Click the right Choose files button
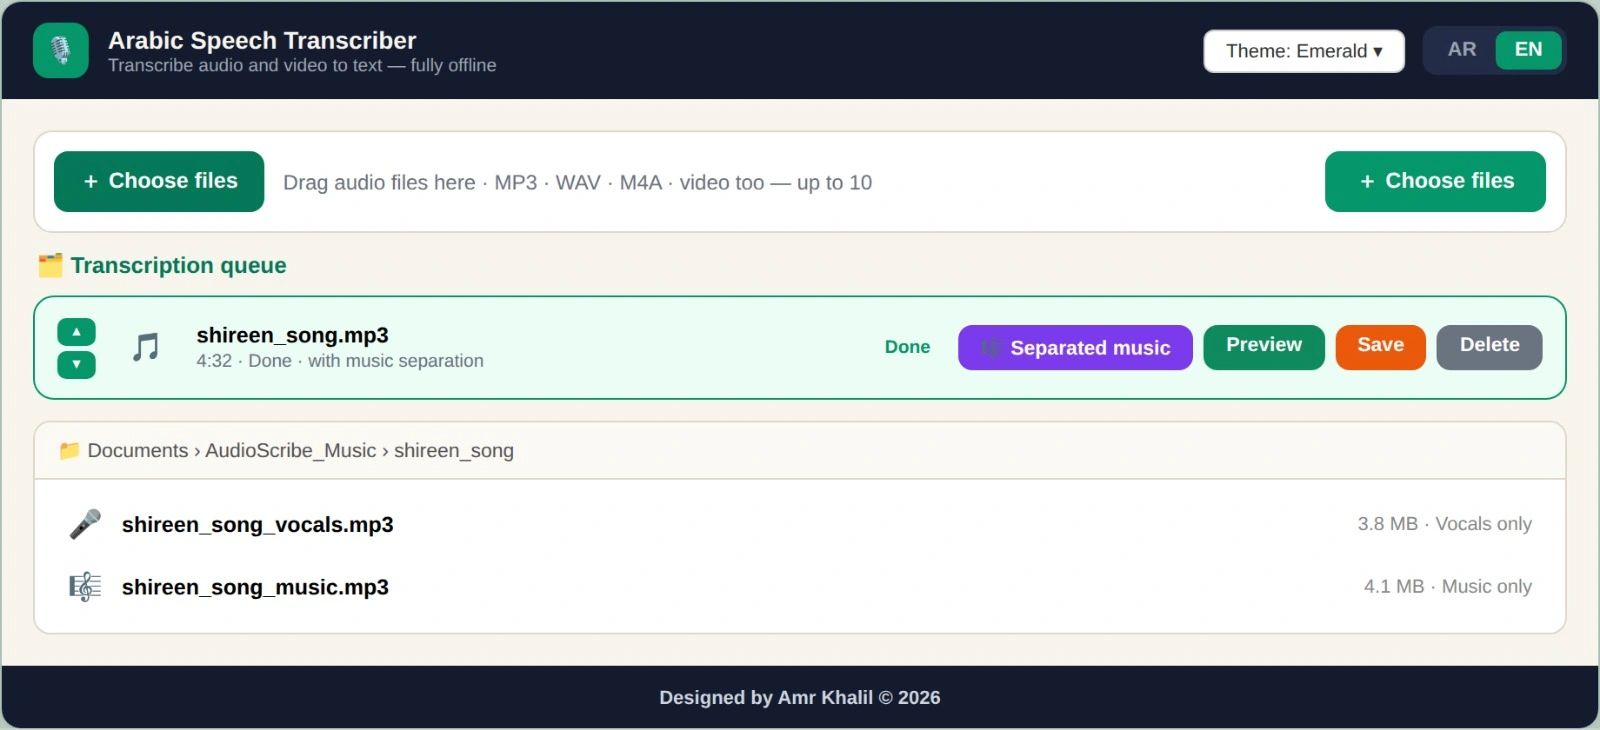1600x730 pixels. [x=1435, y=181]
